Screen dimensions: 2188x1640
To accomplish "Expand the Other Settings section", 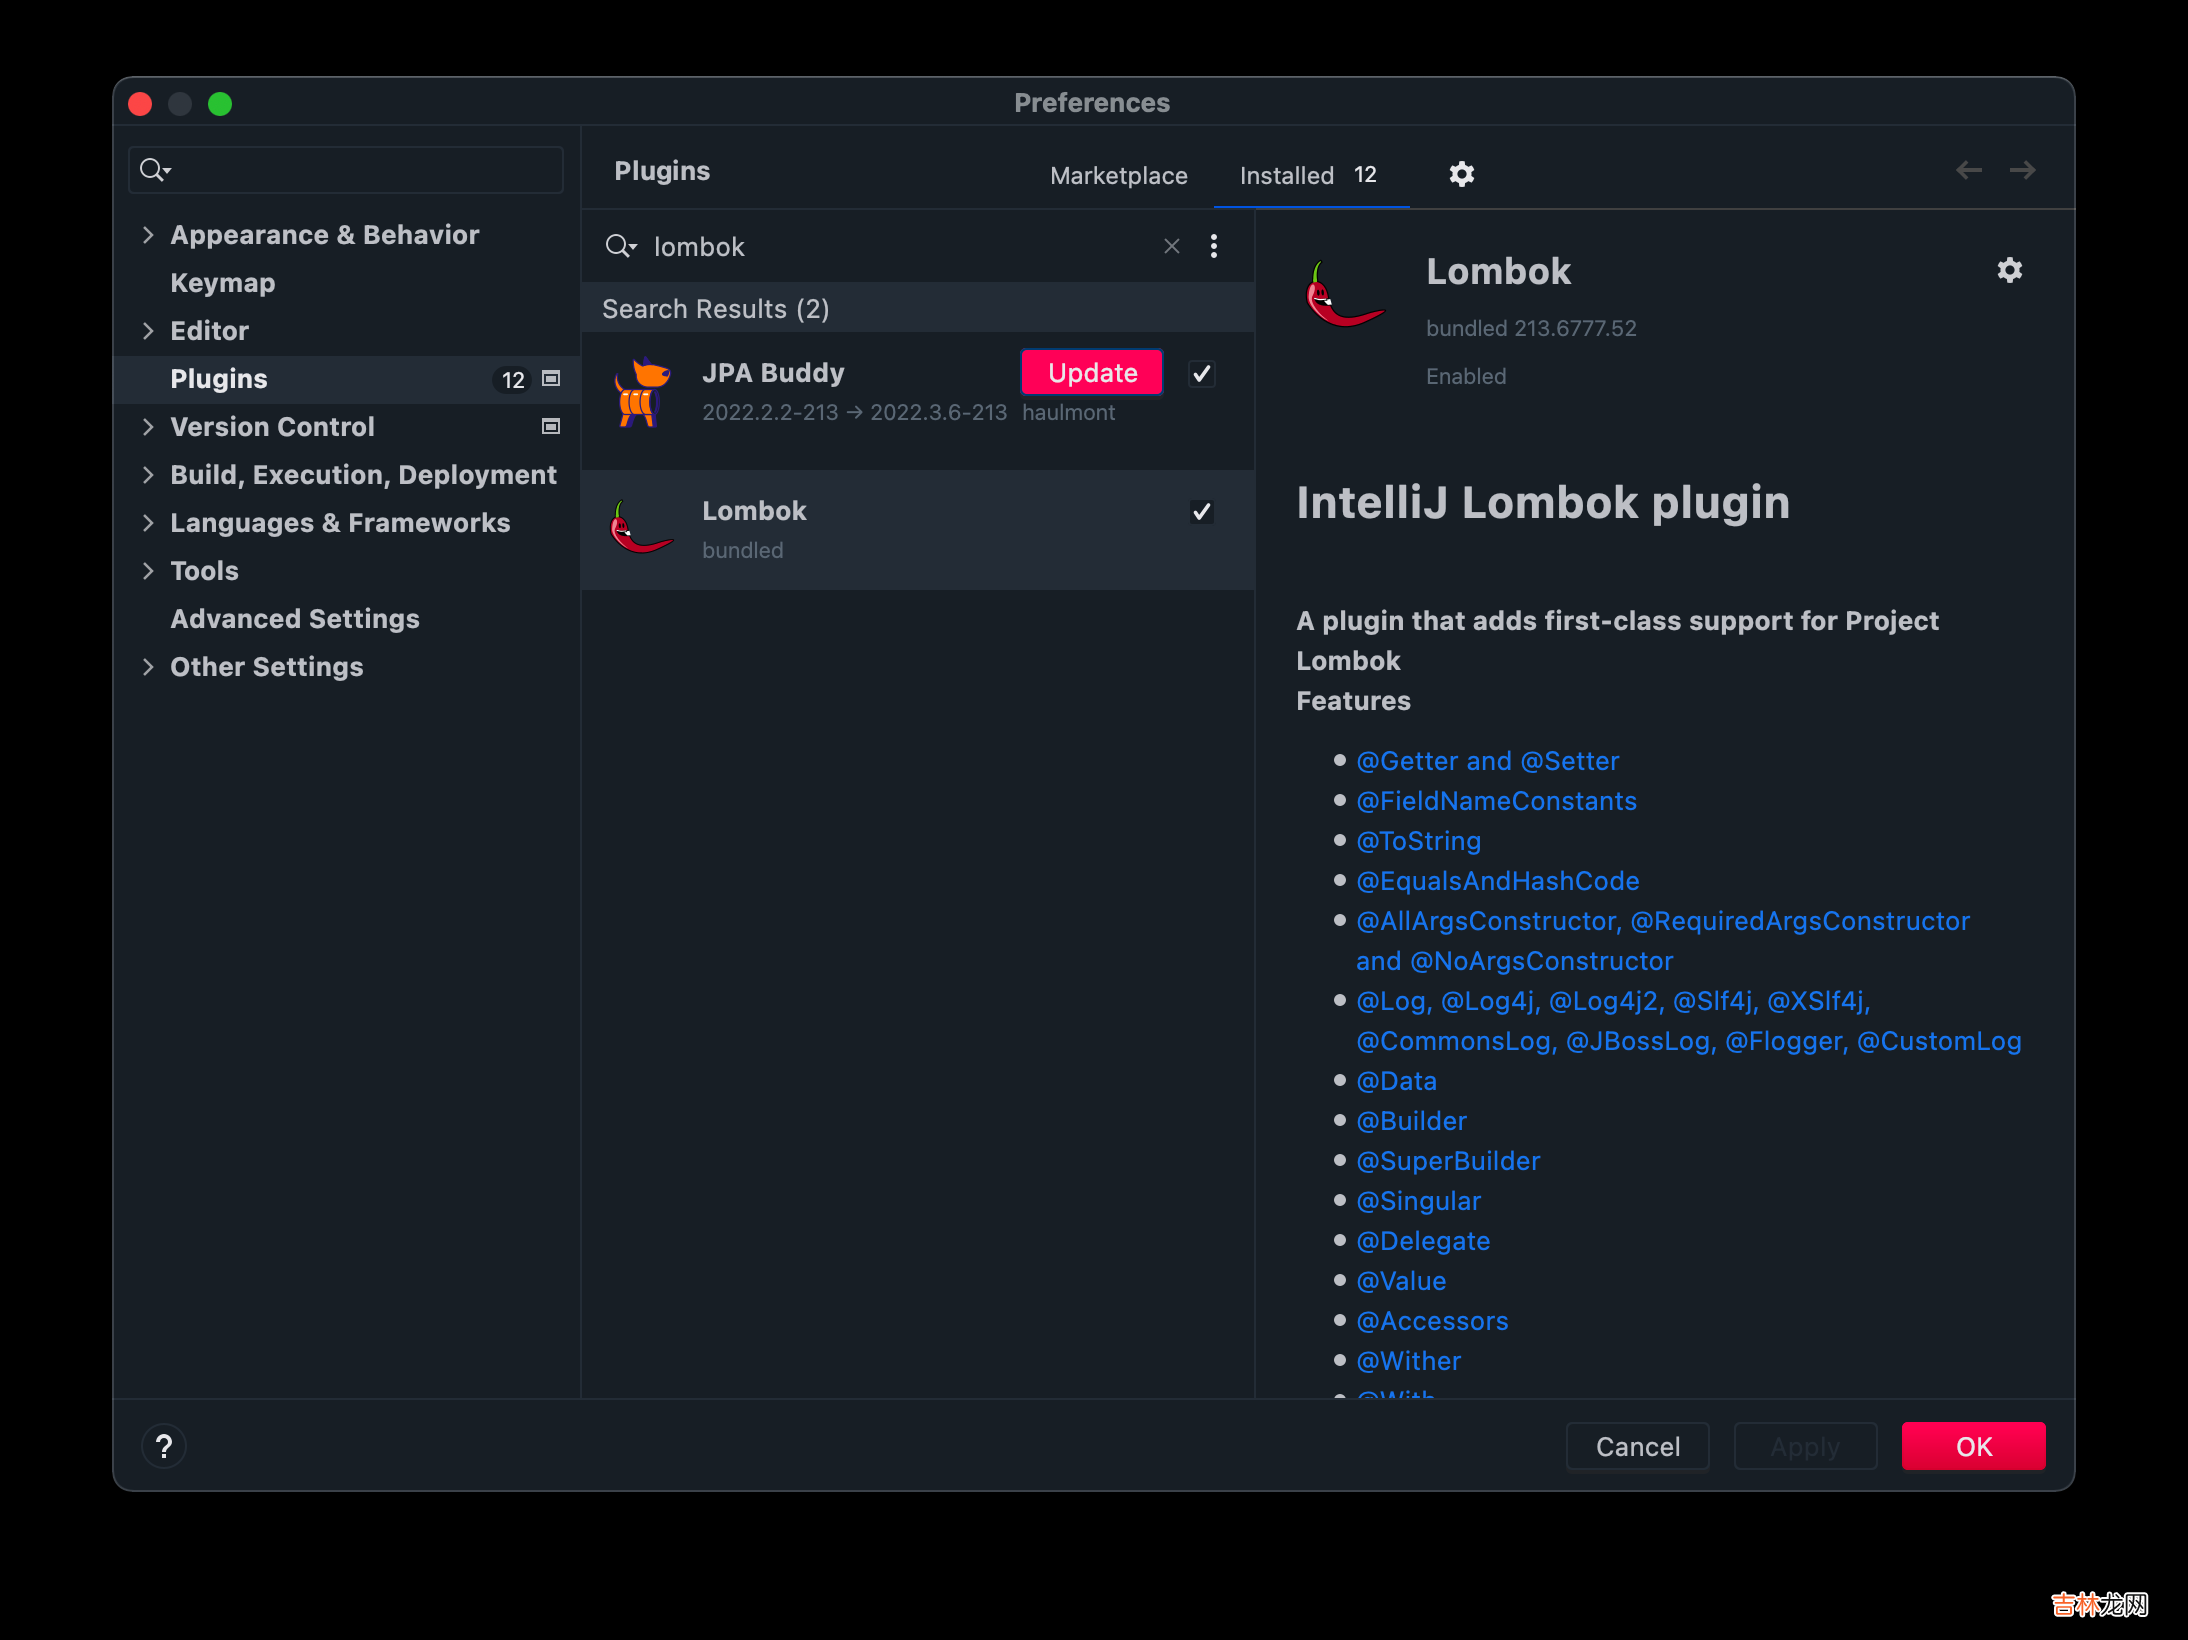I will (x=148, y=667).
